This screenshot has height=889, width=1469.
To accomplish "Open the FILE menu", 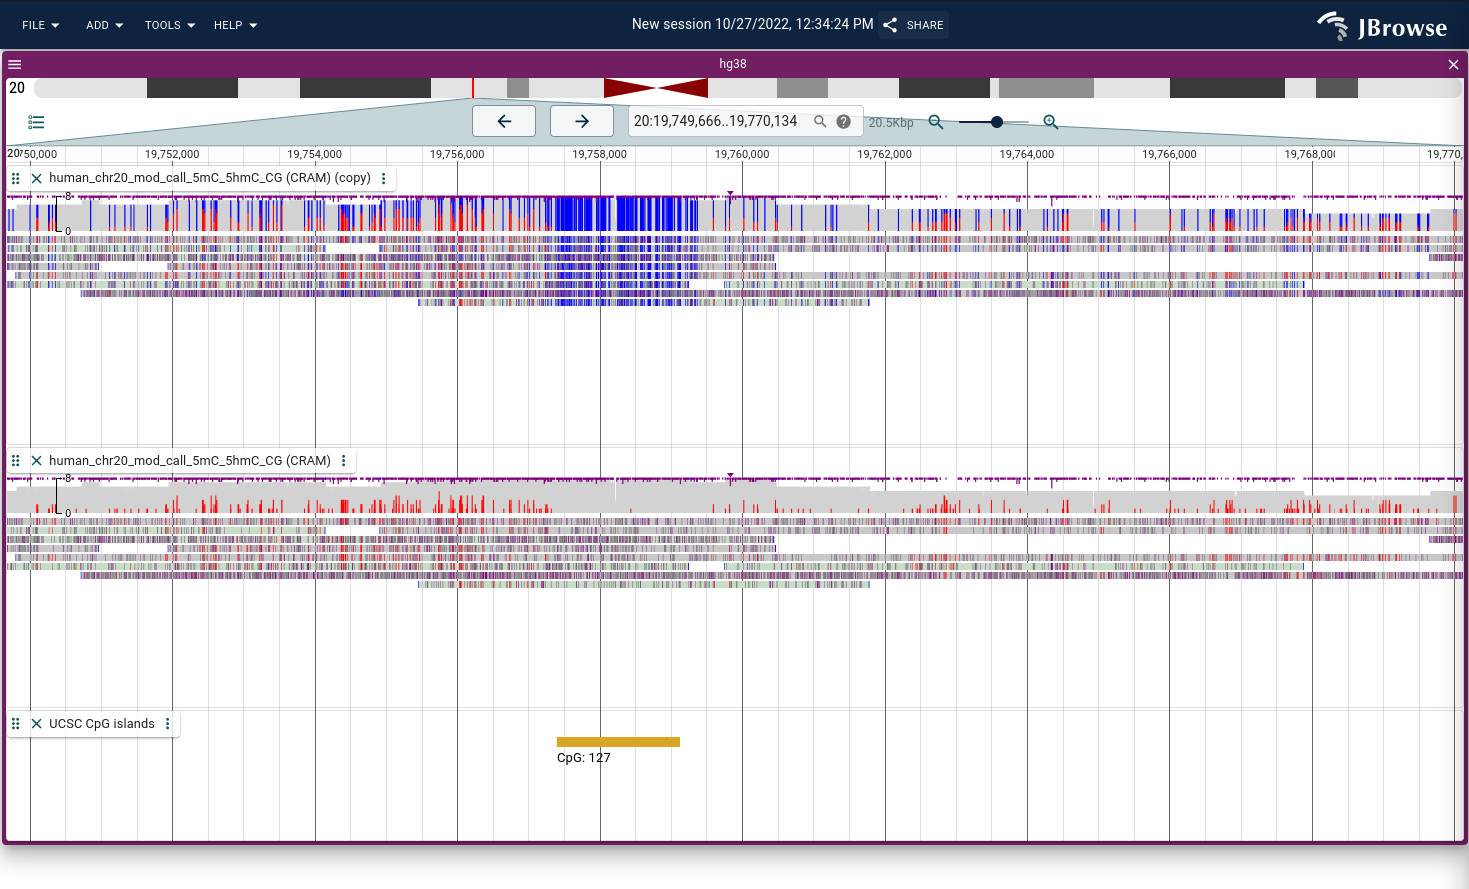I will (x=40, y=25).
